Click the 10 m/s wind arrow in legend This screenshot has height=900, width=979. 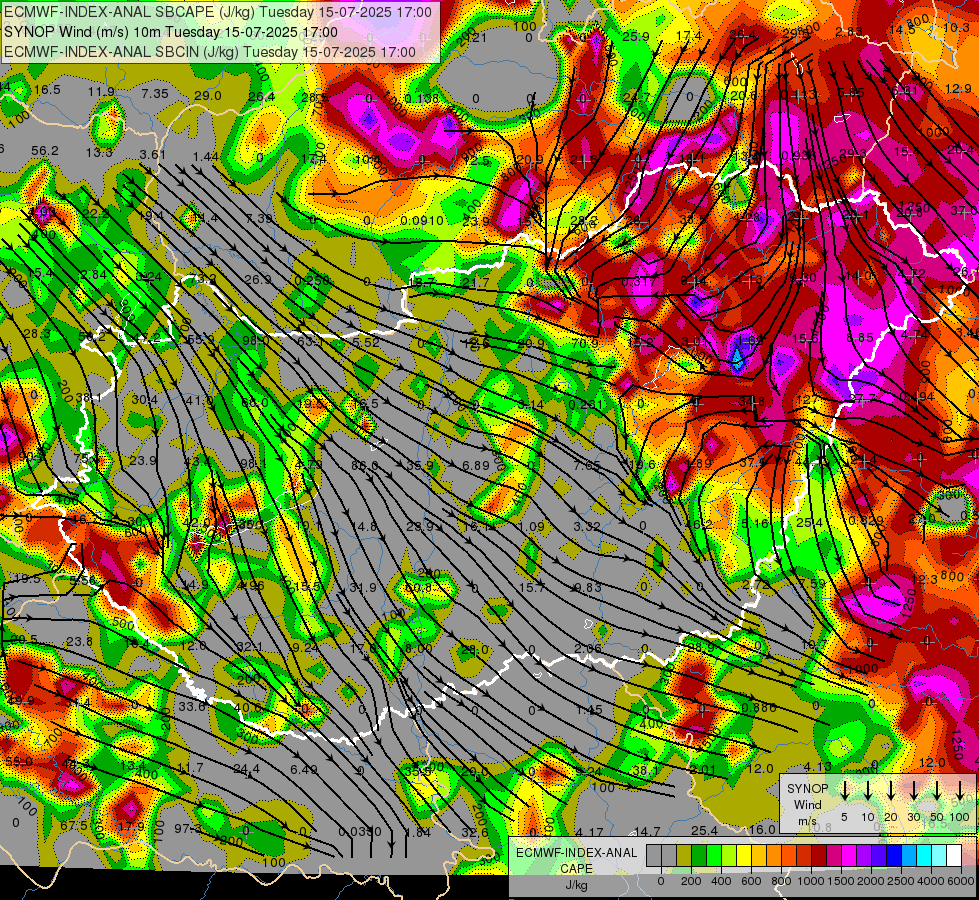point(868,791)
